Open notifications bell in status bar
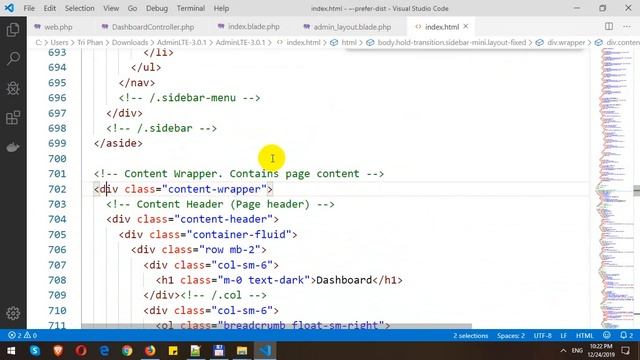This screenshot has height=360, width=640. tap(626, 335)
